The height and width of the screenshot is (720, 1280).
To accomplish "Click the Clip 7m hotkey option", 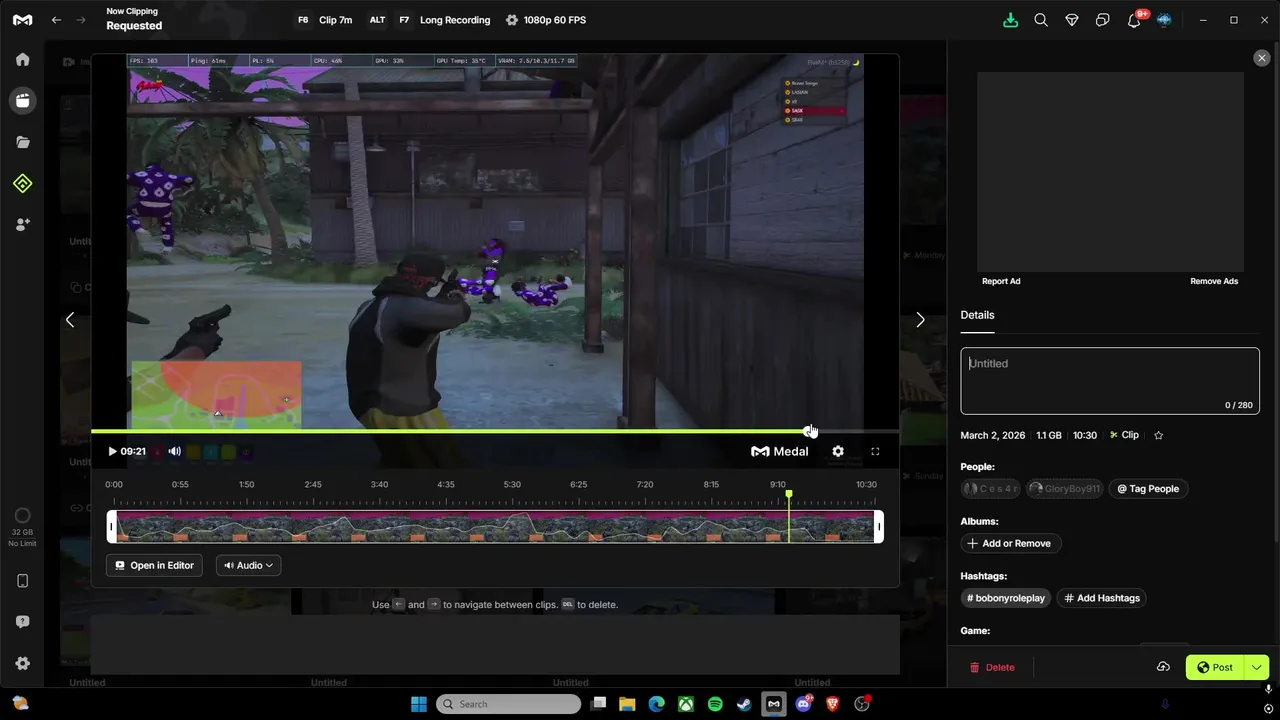I will 325,20.
